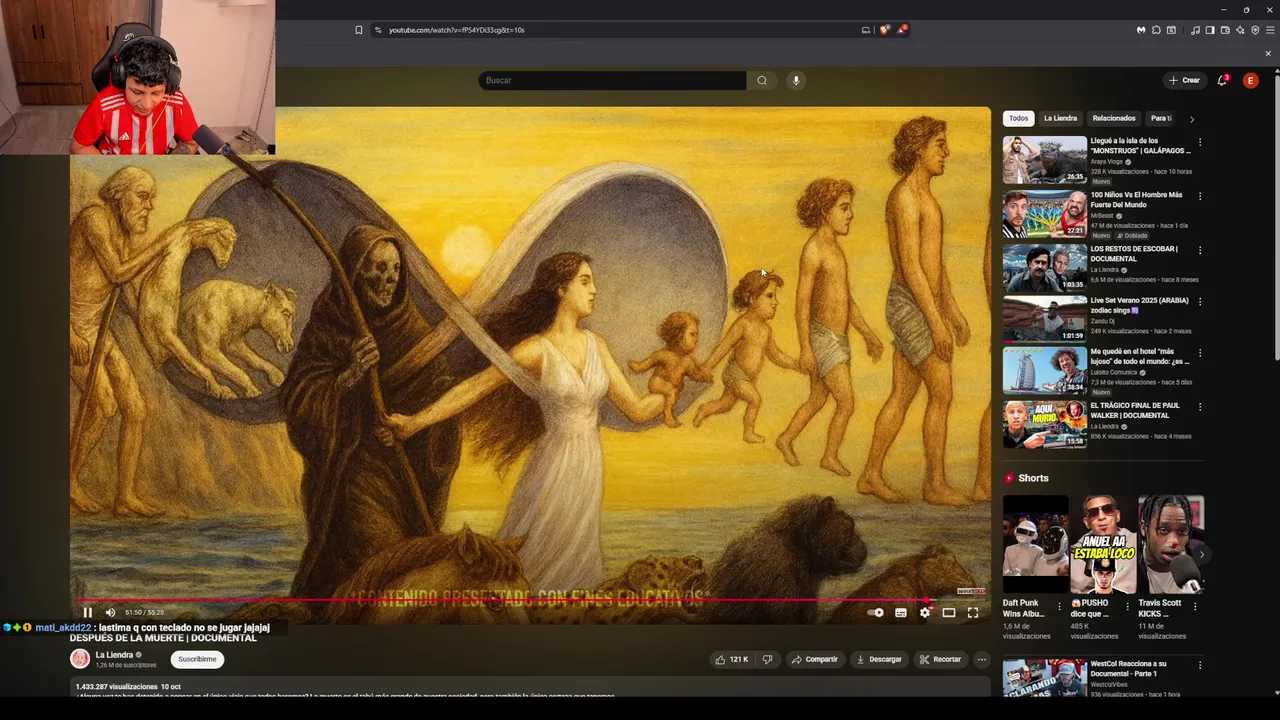The width and height of the screenshot is (1280, 720).
Task: Open the 'Daft Punk Wins Albu...' short
Action: pos(1035,545)
